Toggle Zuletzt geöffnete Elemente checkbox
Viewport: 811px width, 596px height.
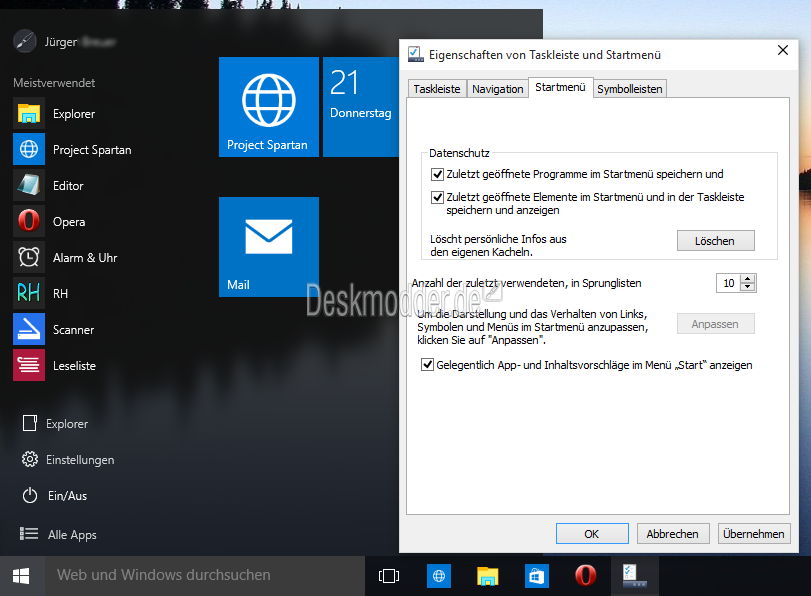click(x=438, y=197)
